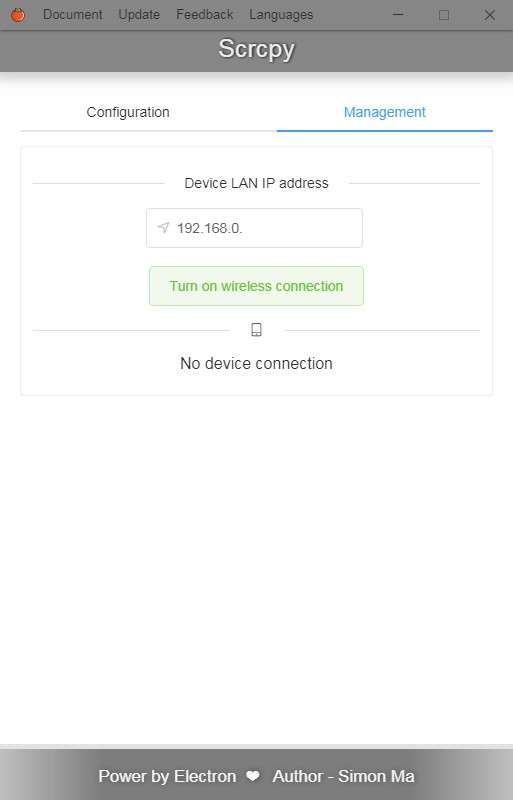513x800 pixels.
Task: Turn on wireless connection
Action: [x=256, y=286]
